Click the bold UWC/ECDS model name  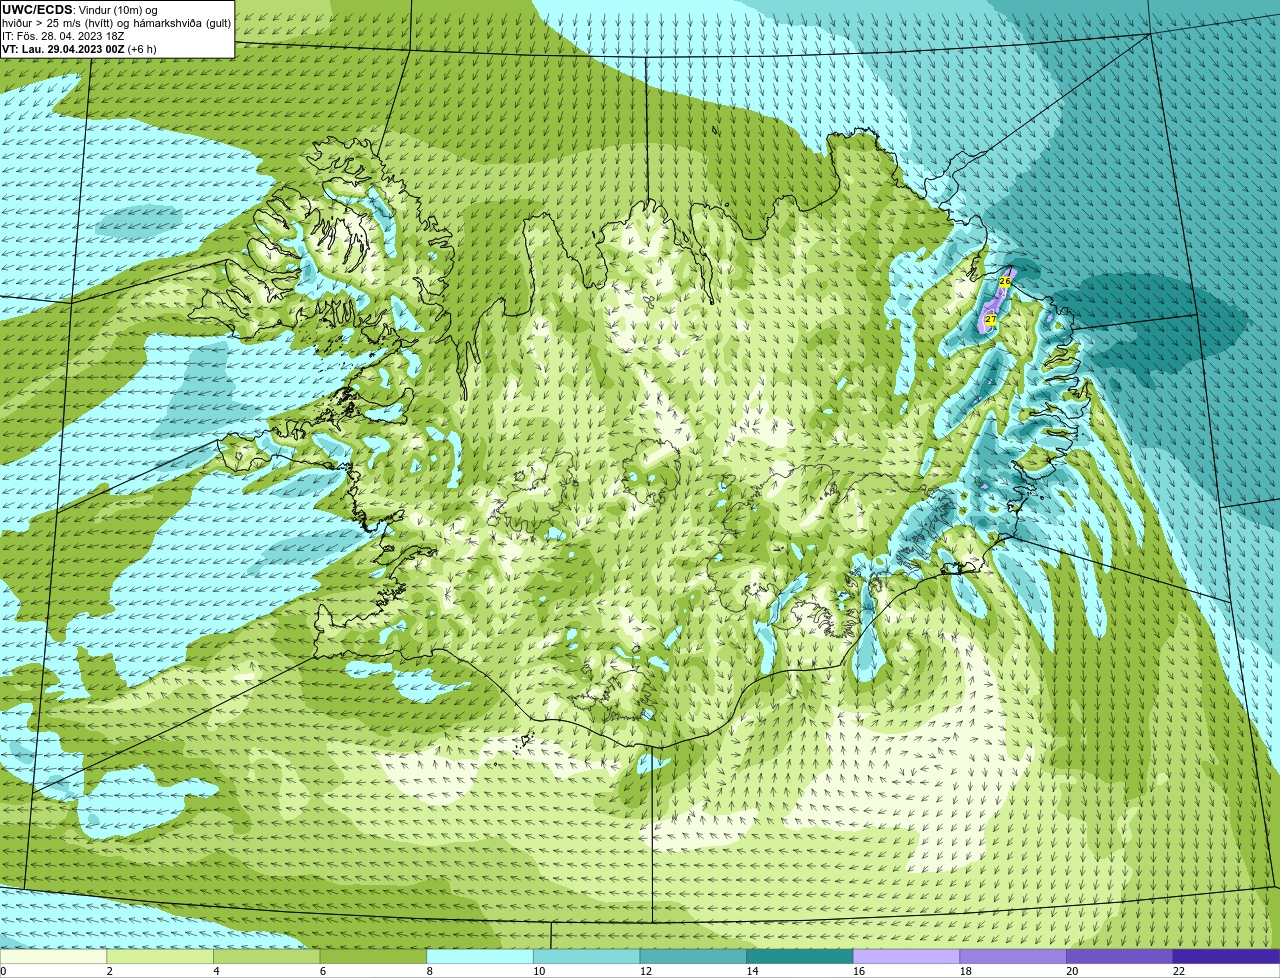[x=37, y=9]
